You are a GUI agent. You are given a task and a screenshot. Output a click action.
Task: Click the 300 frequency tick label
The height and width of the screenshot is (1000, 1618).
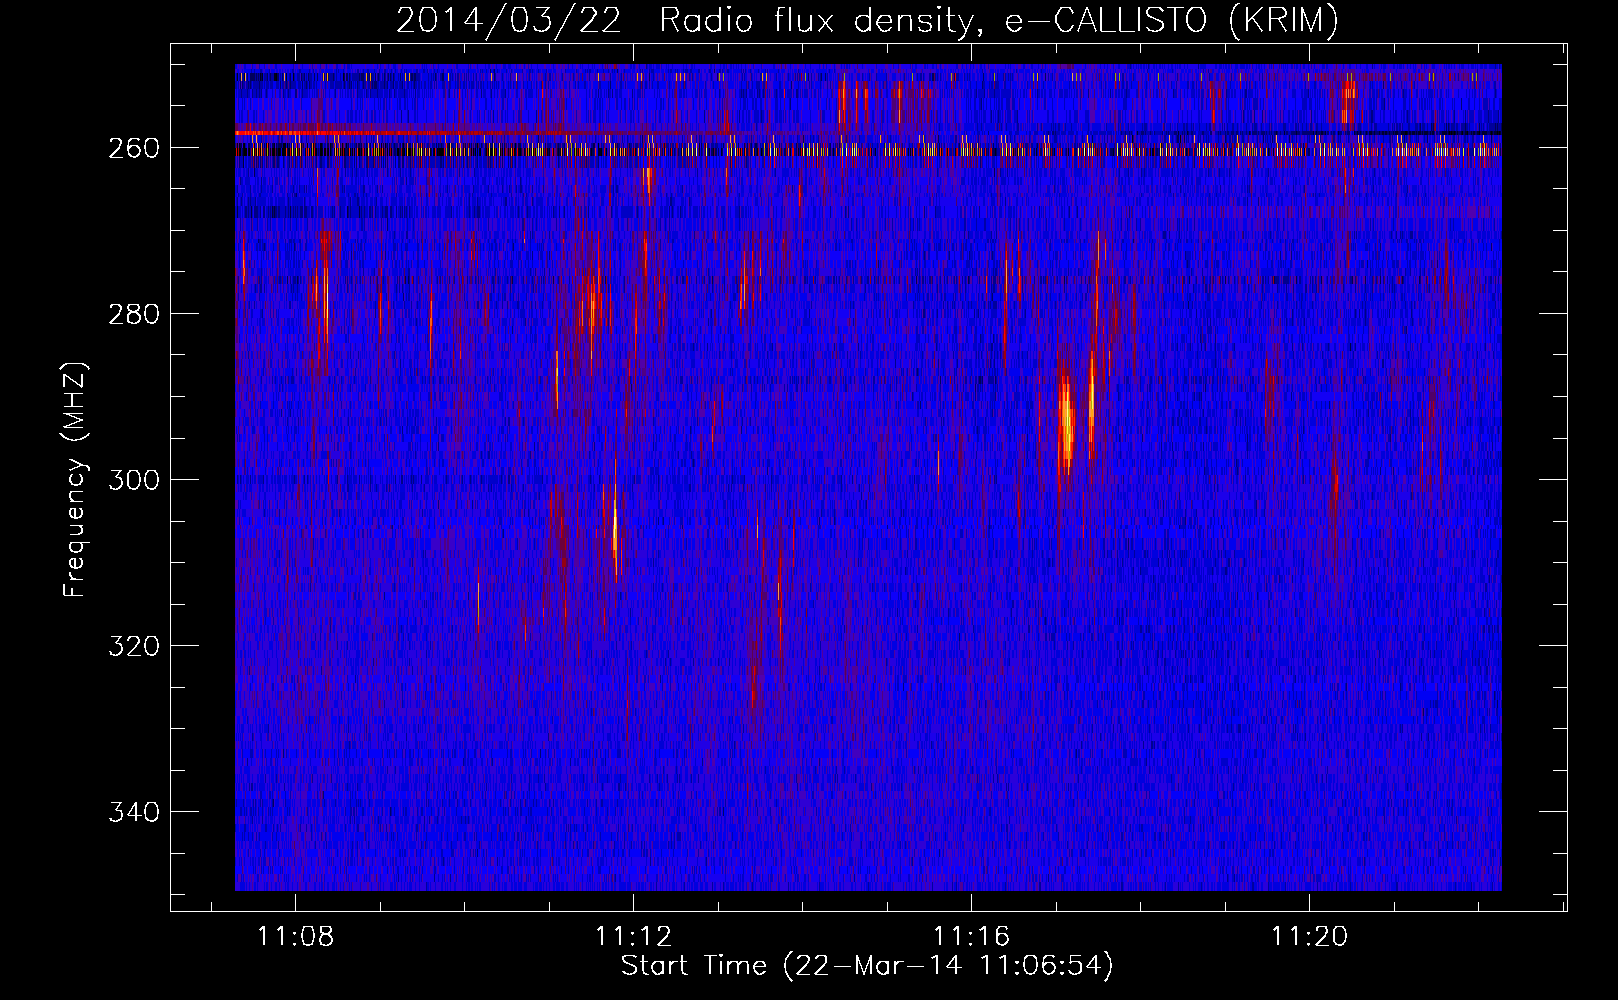(133, 480)
